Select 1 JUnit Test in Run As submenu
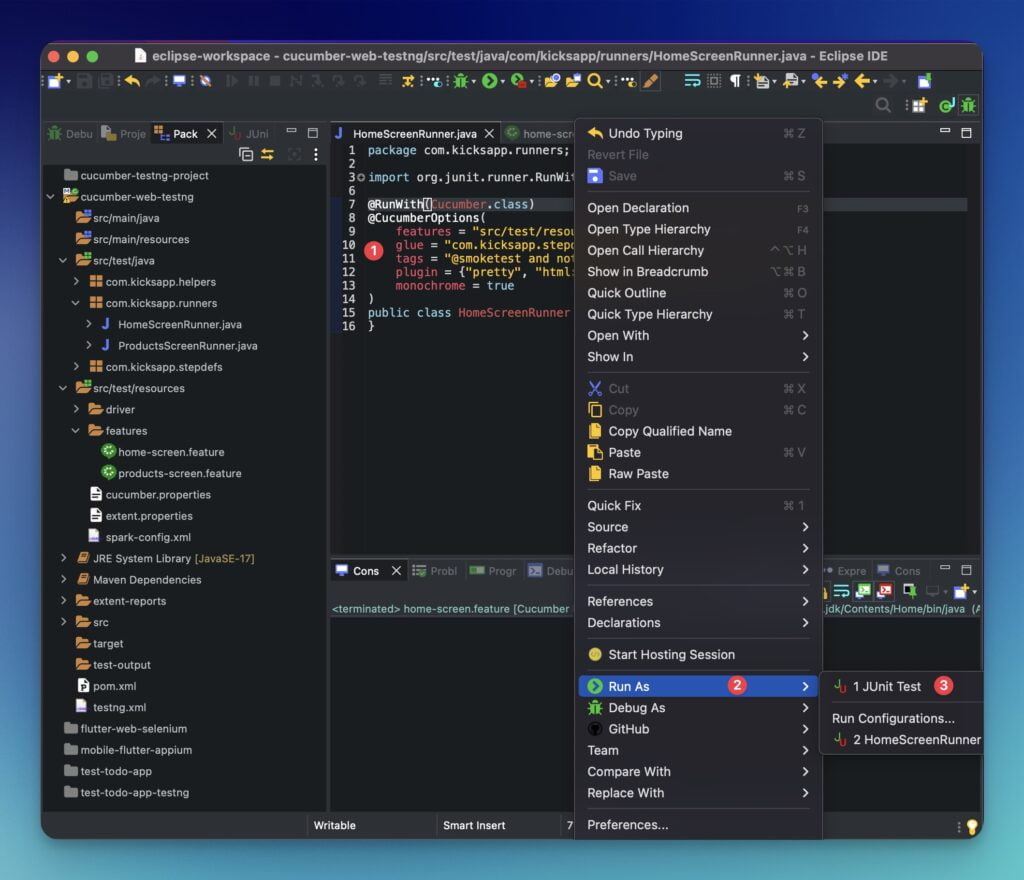 [903, 687]
